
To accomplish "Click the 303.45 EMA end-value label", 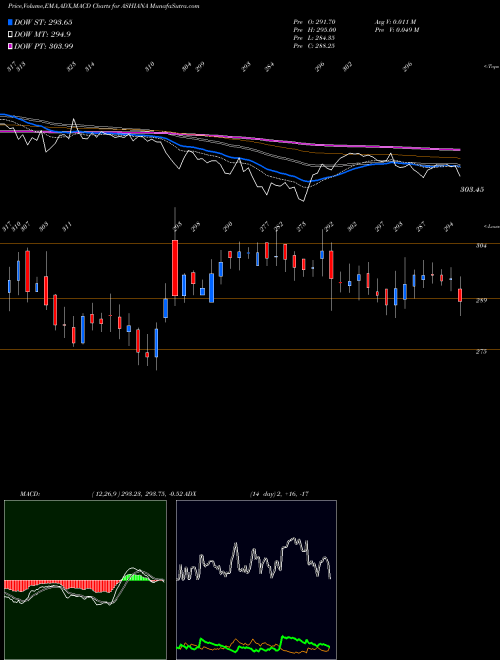I will coord(472,190).
